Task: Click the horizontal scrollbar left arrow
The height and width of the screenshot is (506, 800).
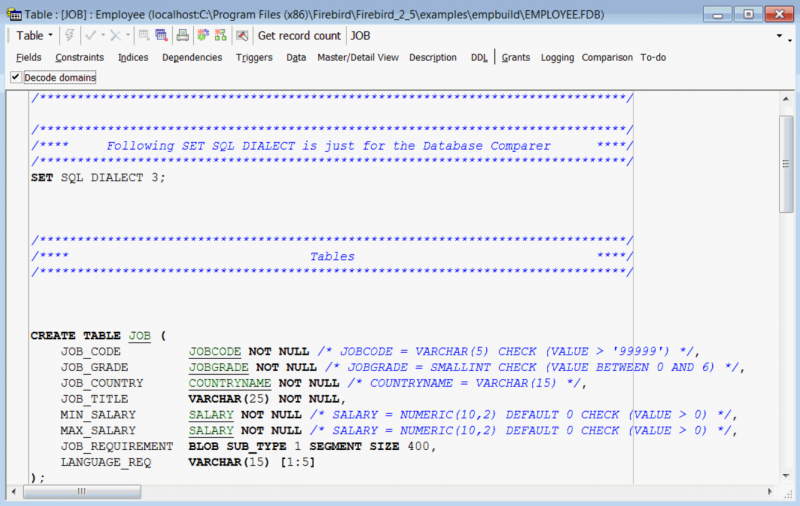Action: [x=14, y=492]
